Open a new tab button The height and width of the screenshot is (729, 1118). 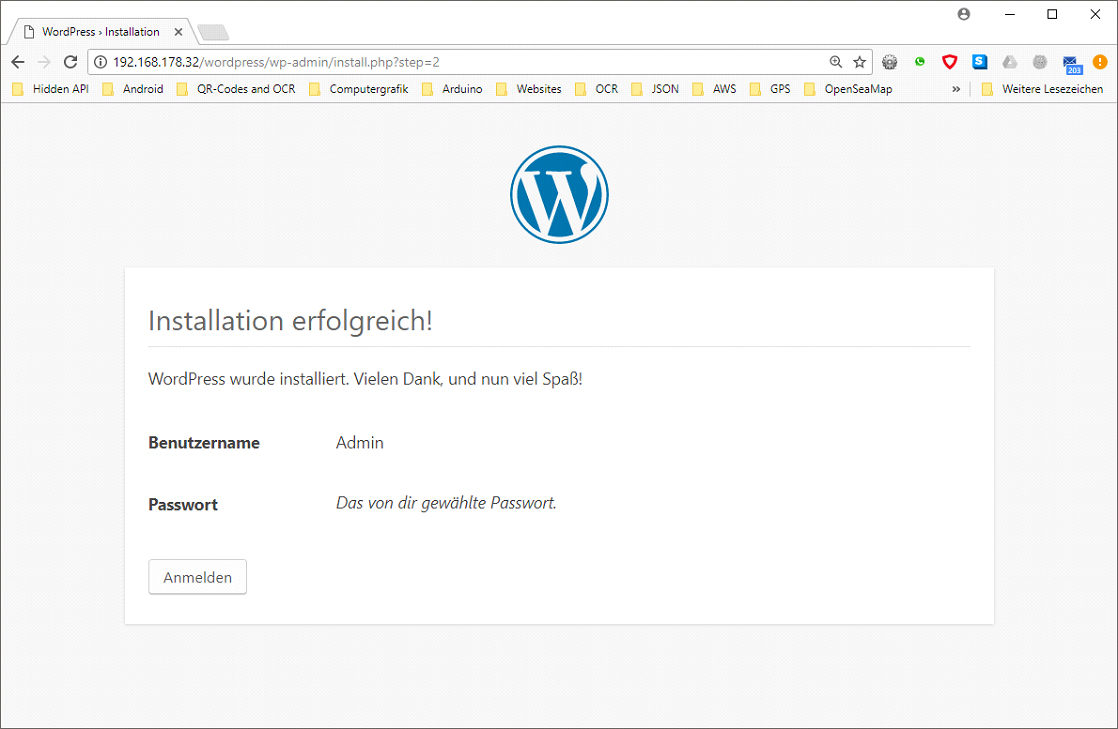213,32
